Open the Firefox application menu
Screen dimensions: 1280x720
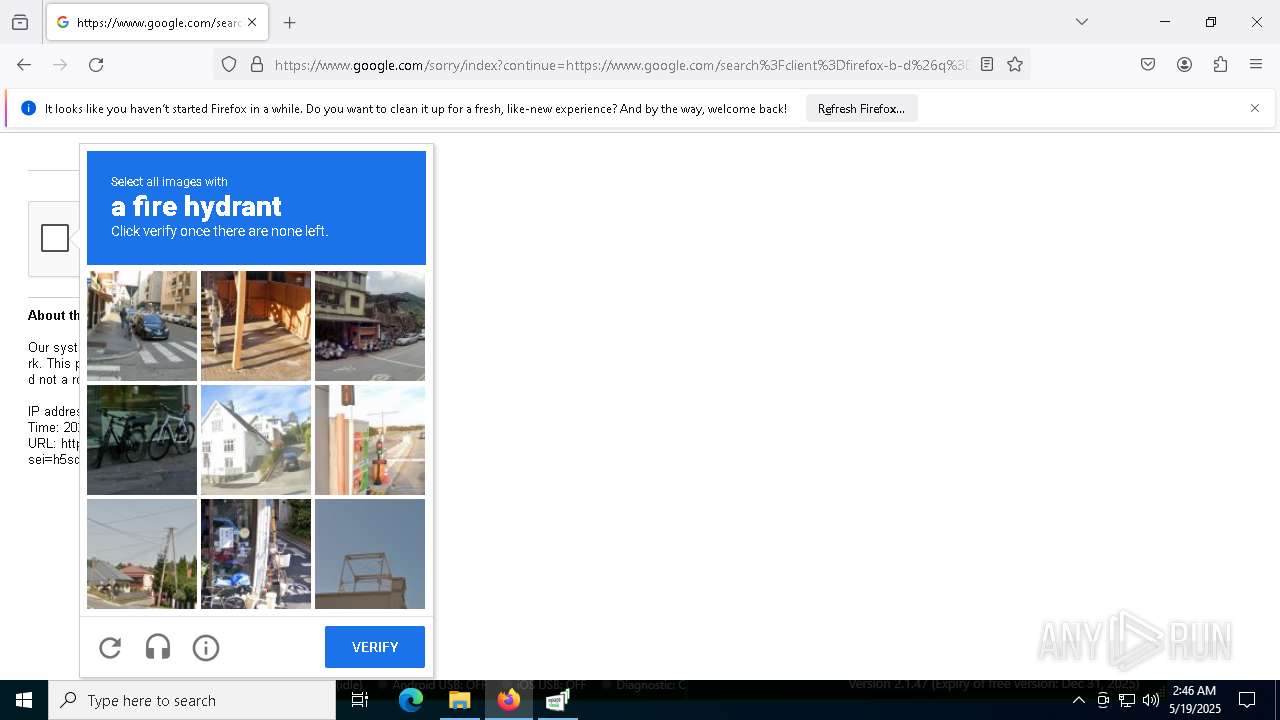coord(1256,65)
